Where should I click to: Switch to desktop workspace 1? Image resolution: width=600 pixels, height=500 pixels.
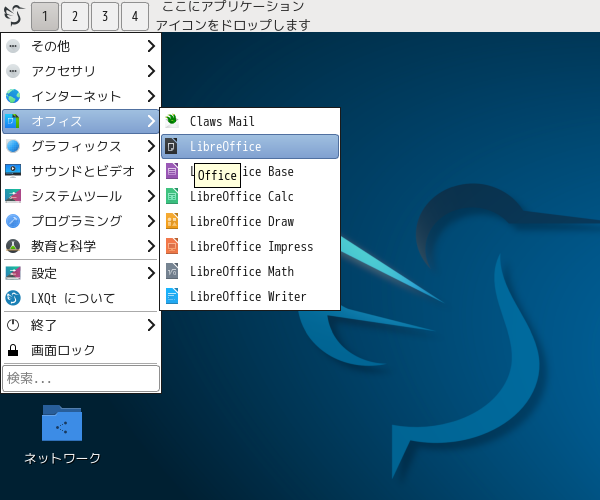(45, 16)
